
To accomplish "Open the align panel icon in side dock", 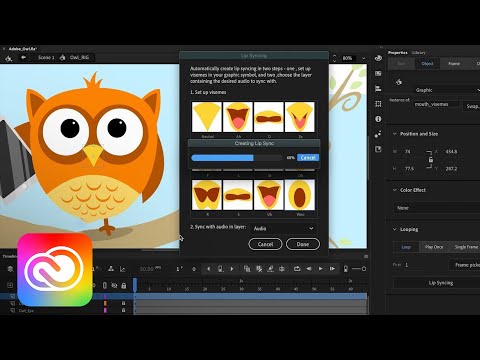I will [x=378, y=89].
